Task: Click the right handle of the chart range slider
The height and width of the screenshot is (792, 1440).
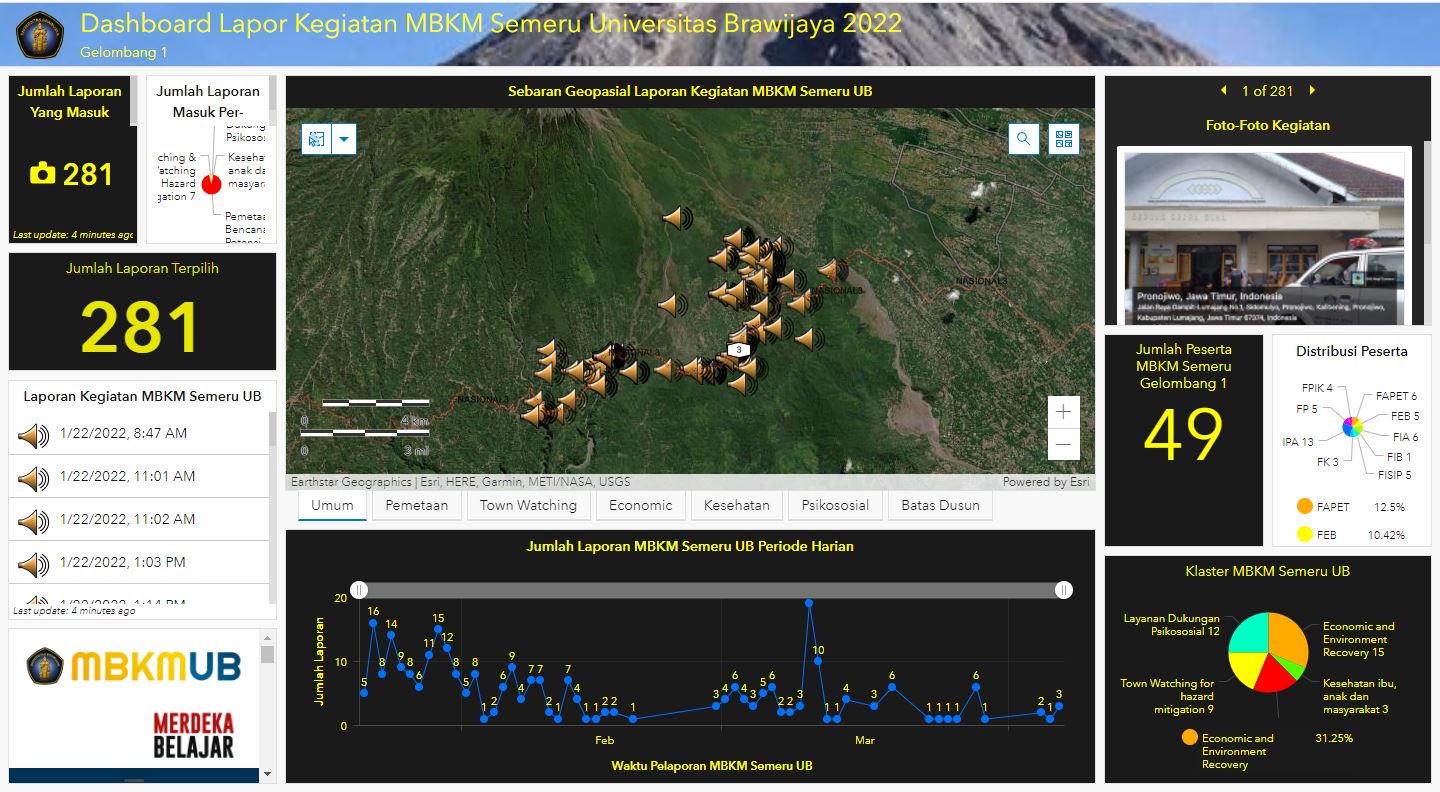Action: coord(1064,590)
